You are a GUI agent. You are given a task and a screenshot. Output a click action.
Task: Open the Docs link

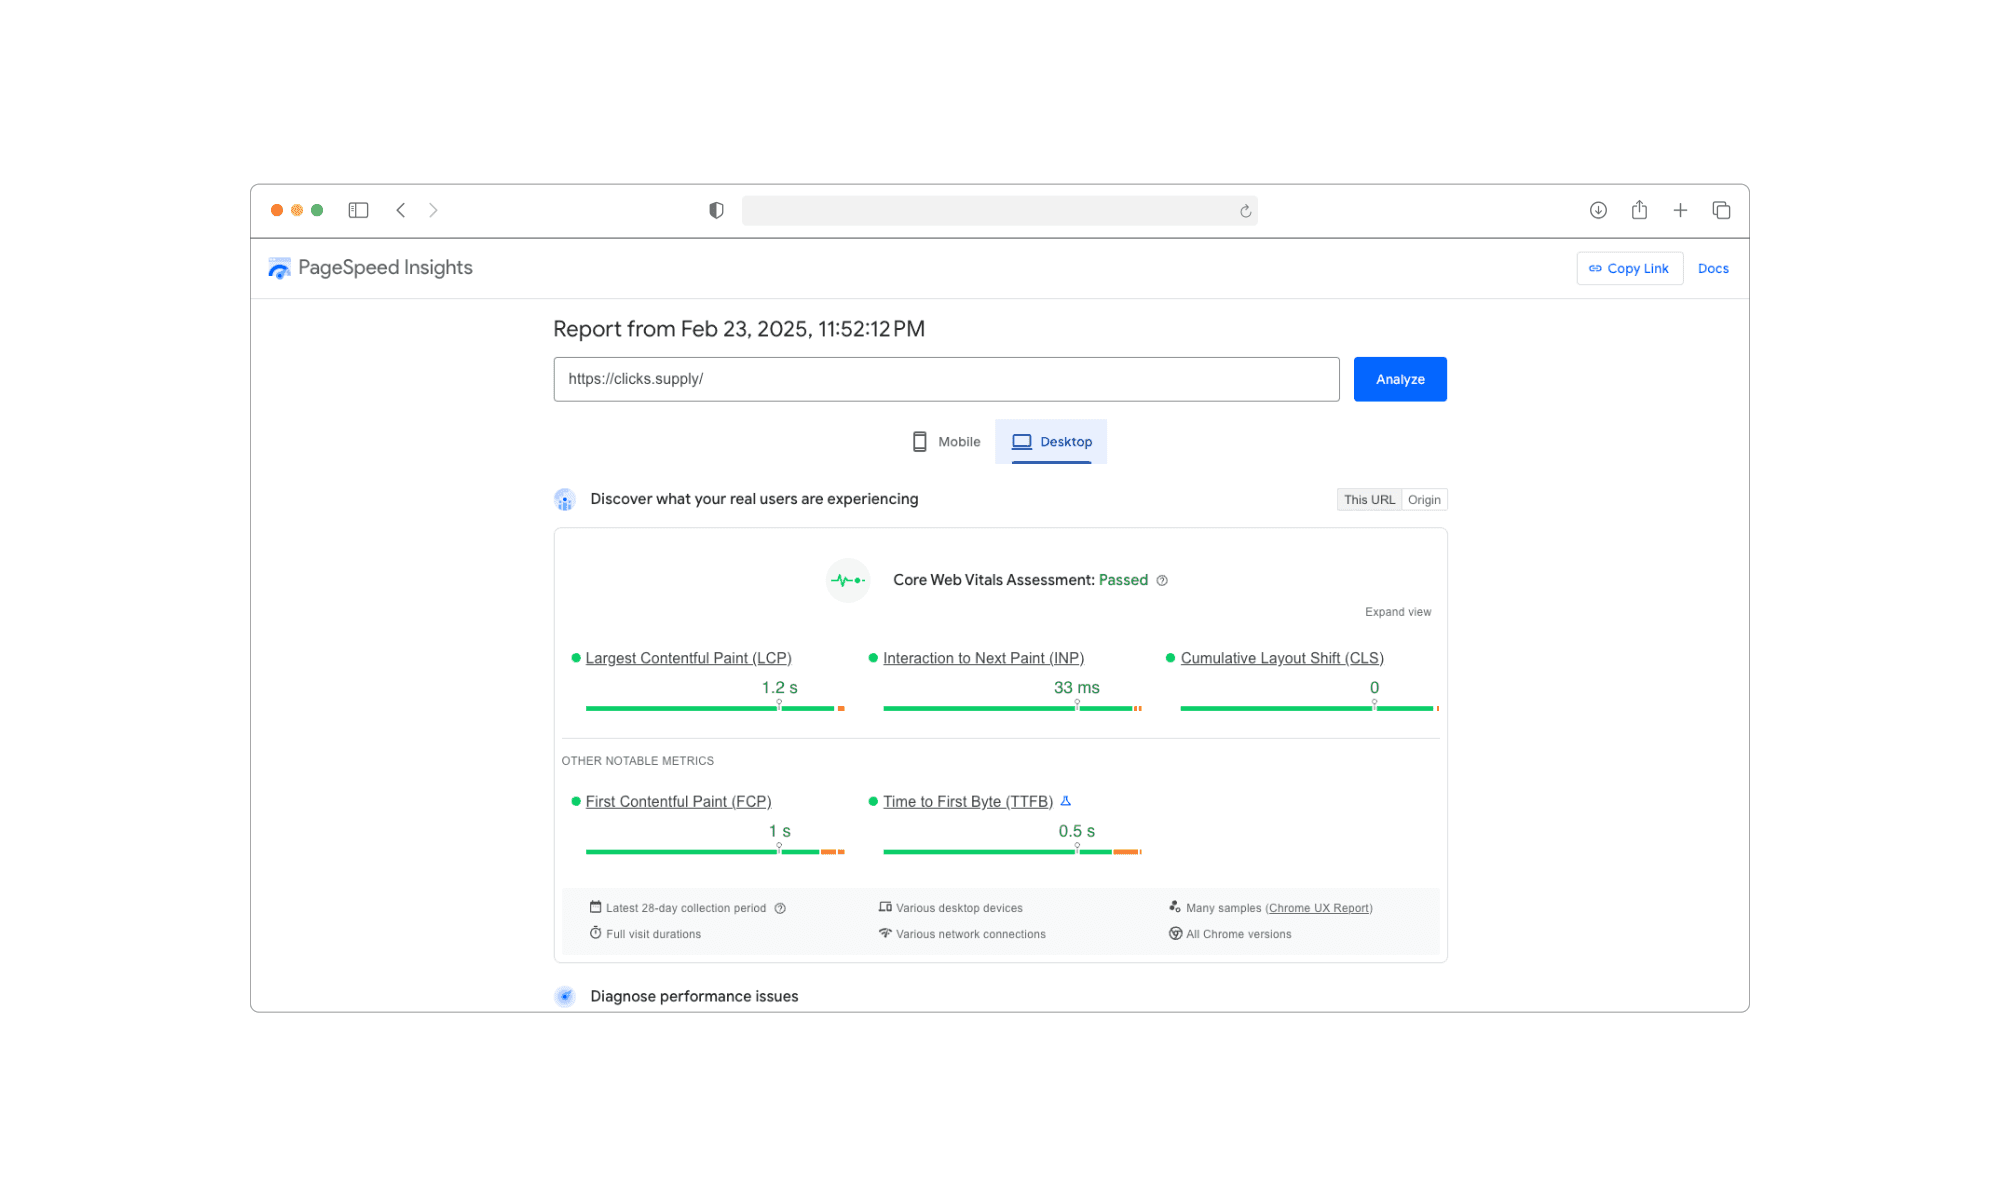tap(1713, 268)
